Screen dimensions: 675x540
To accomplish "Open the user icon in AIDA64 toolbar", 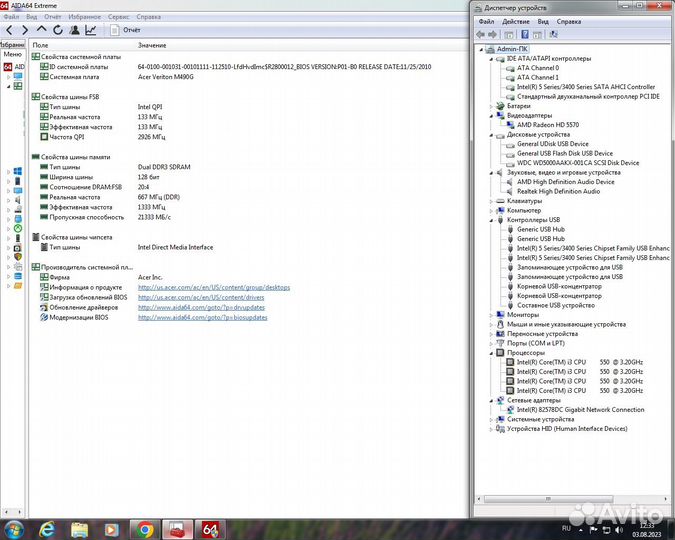I will [x=74, y=30].
